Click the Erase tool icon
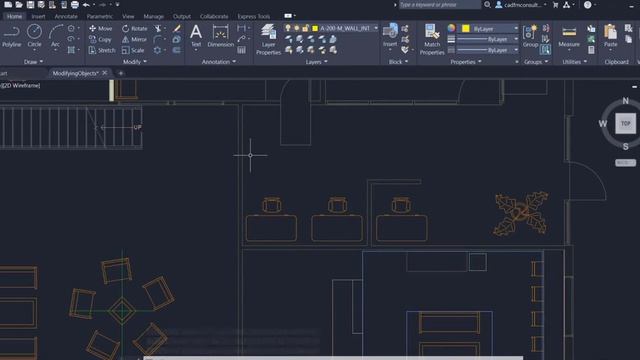The height and width of the screenshot is (360, 640). point(177,29)
